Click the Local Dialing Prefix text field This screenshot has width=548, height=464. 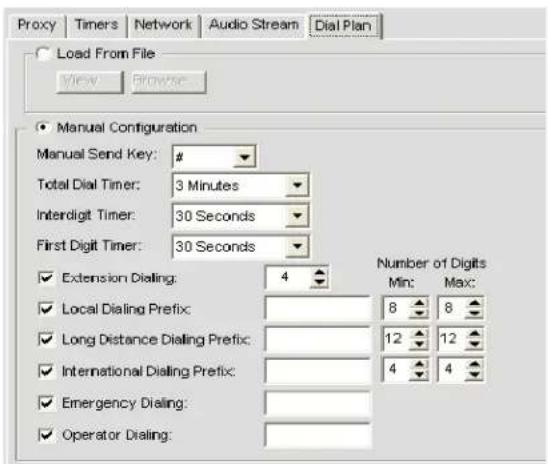[318, 308]
